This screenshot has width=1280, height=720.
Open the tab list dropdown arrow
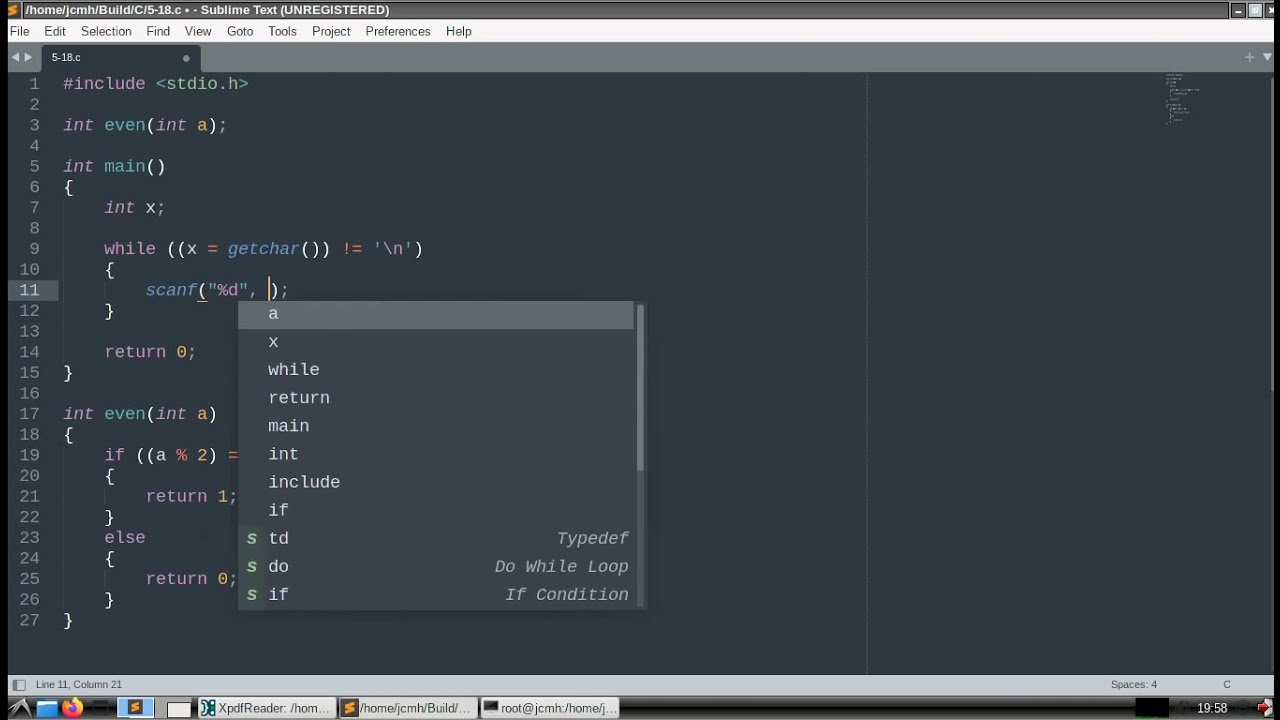tap(1265, 57)
